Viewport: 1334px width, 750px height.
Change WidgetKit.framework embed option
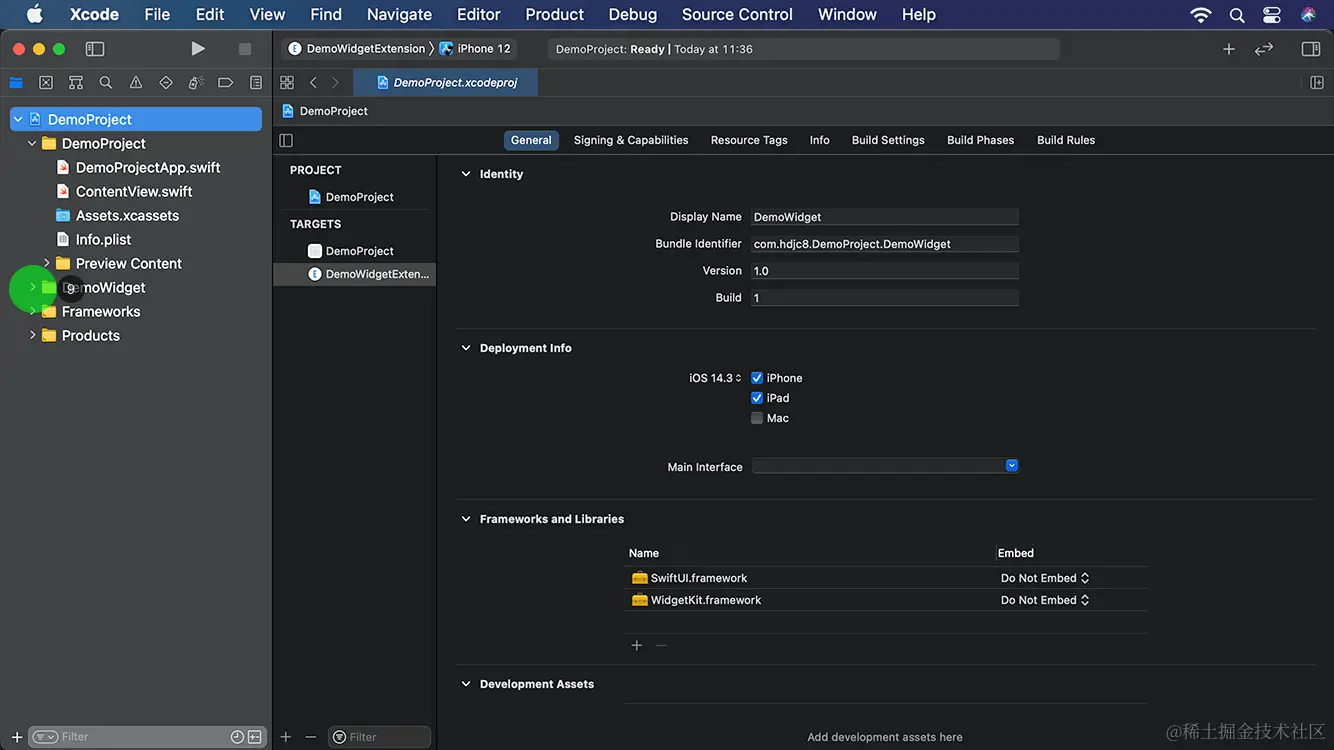(1045, 600)
